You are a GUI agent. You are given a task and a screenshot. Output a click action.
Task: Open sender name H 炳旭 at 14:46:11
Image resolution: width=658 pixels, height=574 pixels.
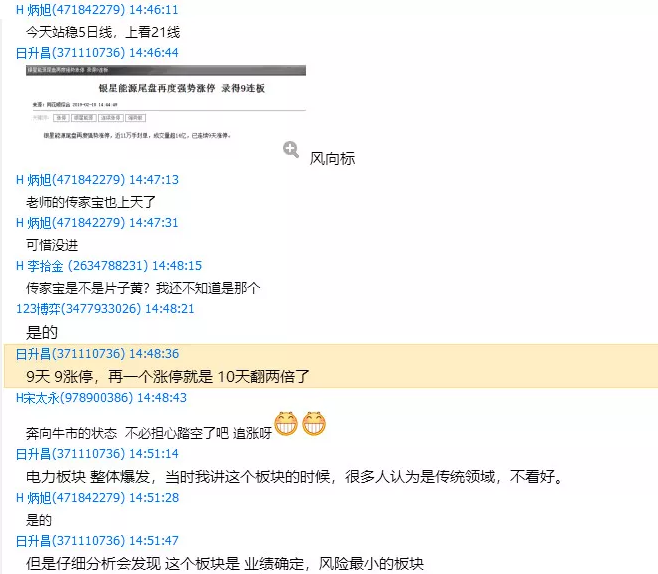coord(97,10)
